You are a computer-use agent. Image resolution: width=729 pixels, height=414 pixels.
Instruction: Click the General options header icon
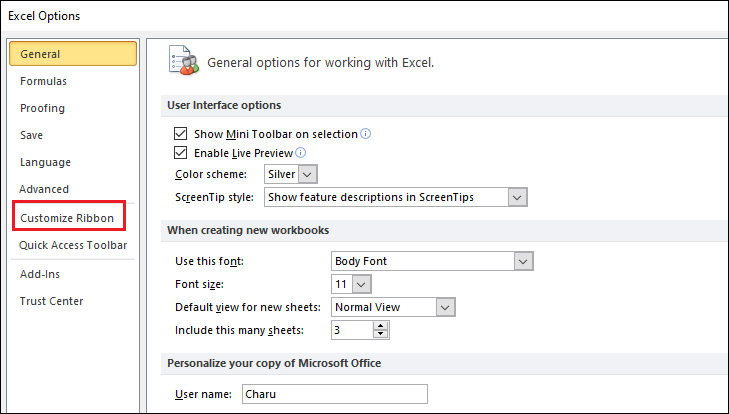tap(184, 60)
